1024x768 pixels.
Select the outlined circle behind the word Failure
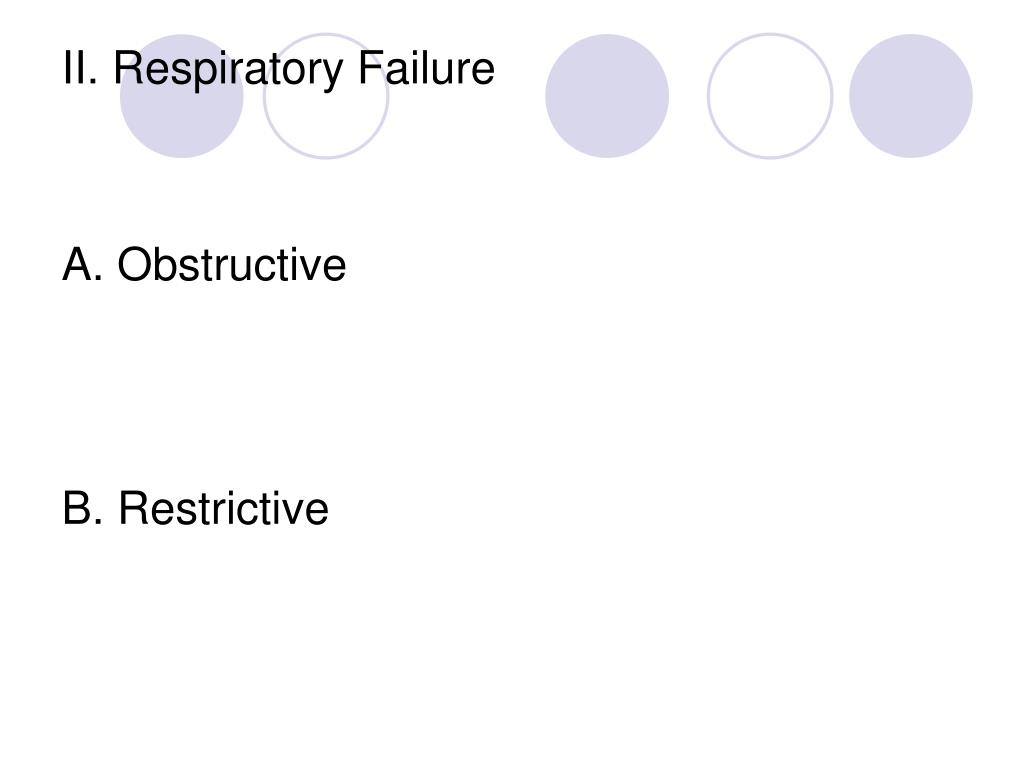pyautogui.click(x=326, y=96)
